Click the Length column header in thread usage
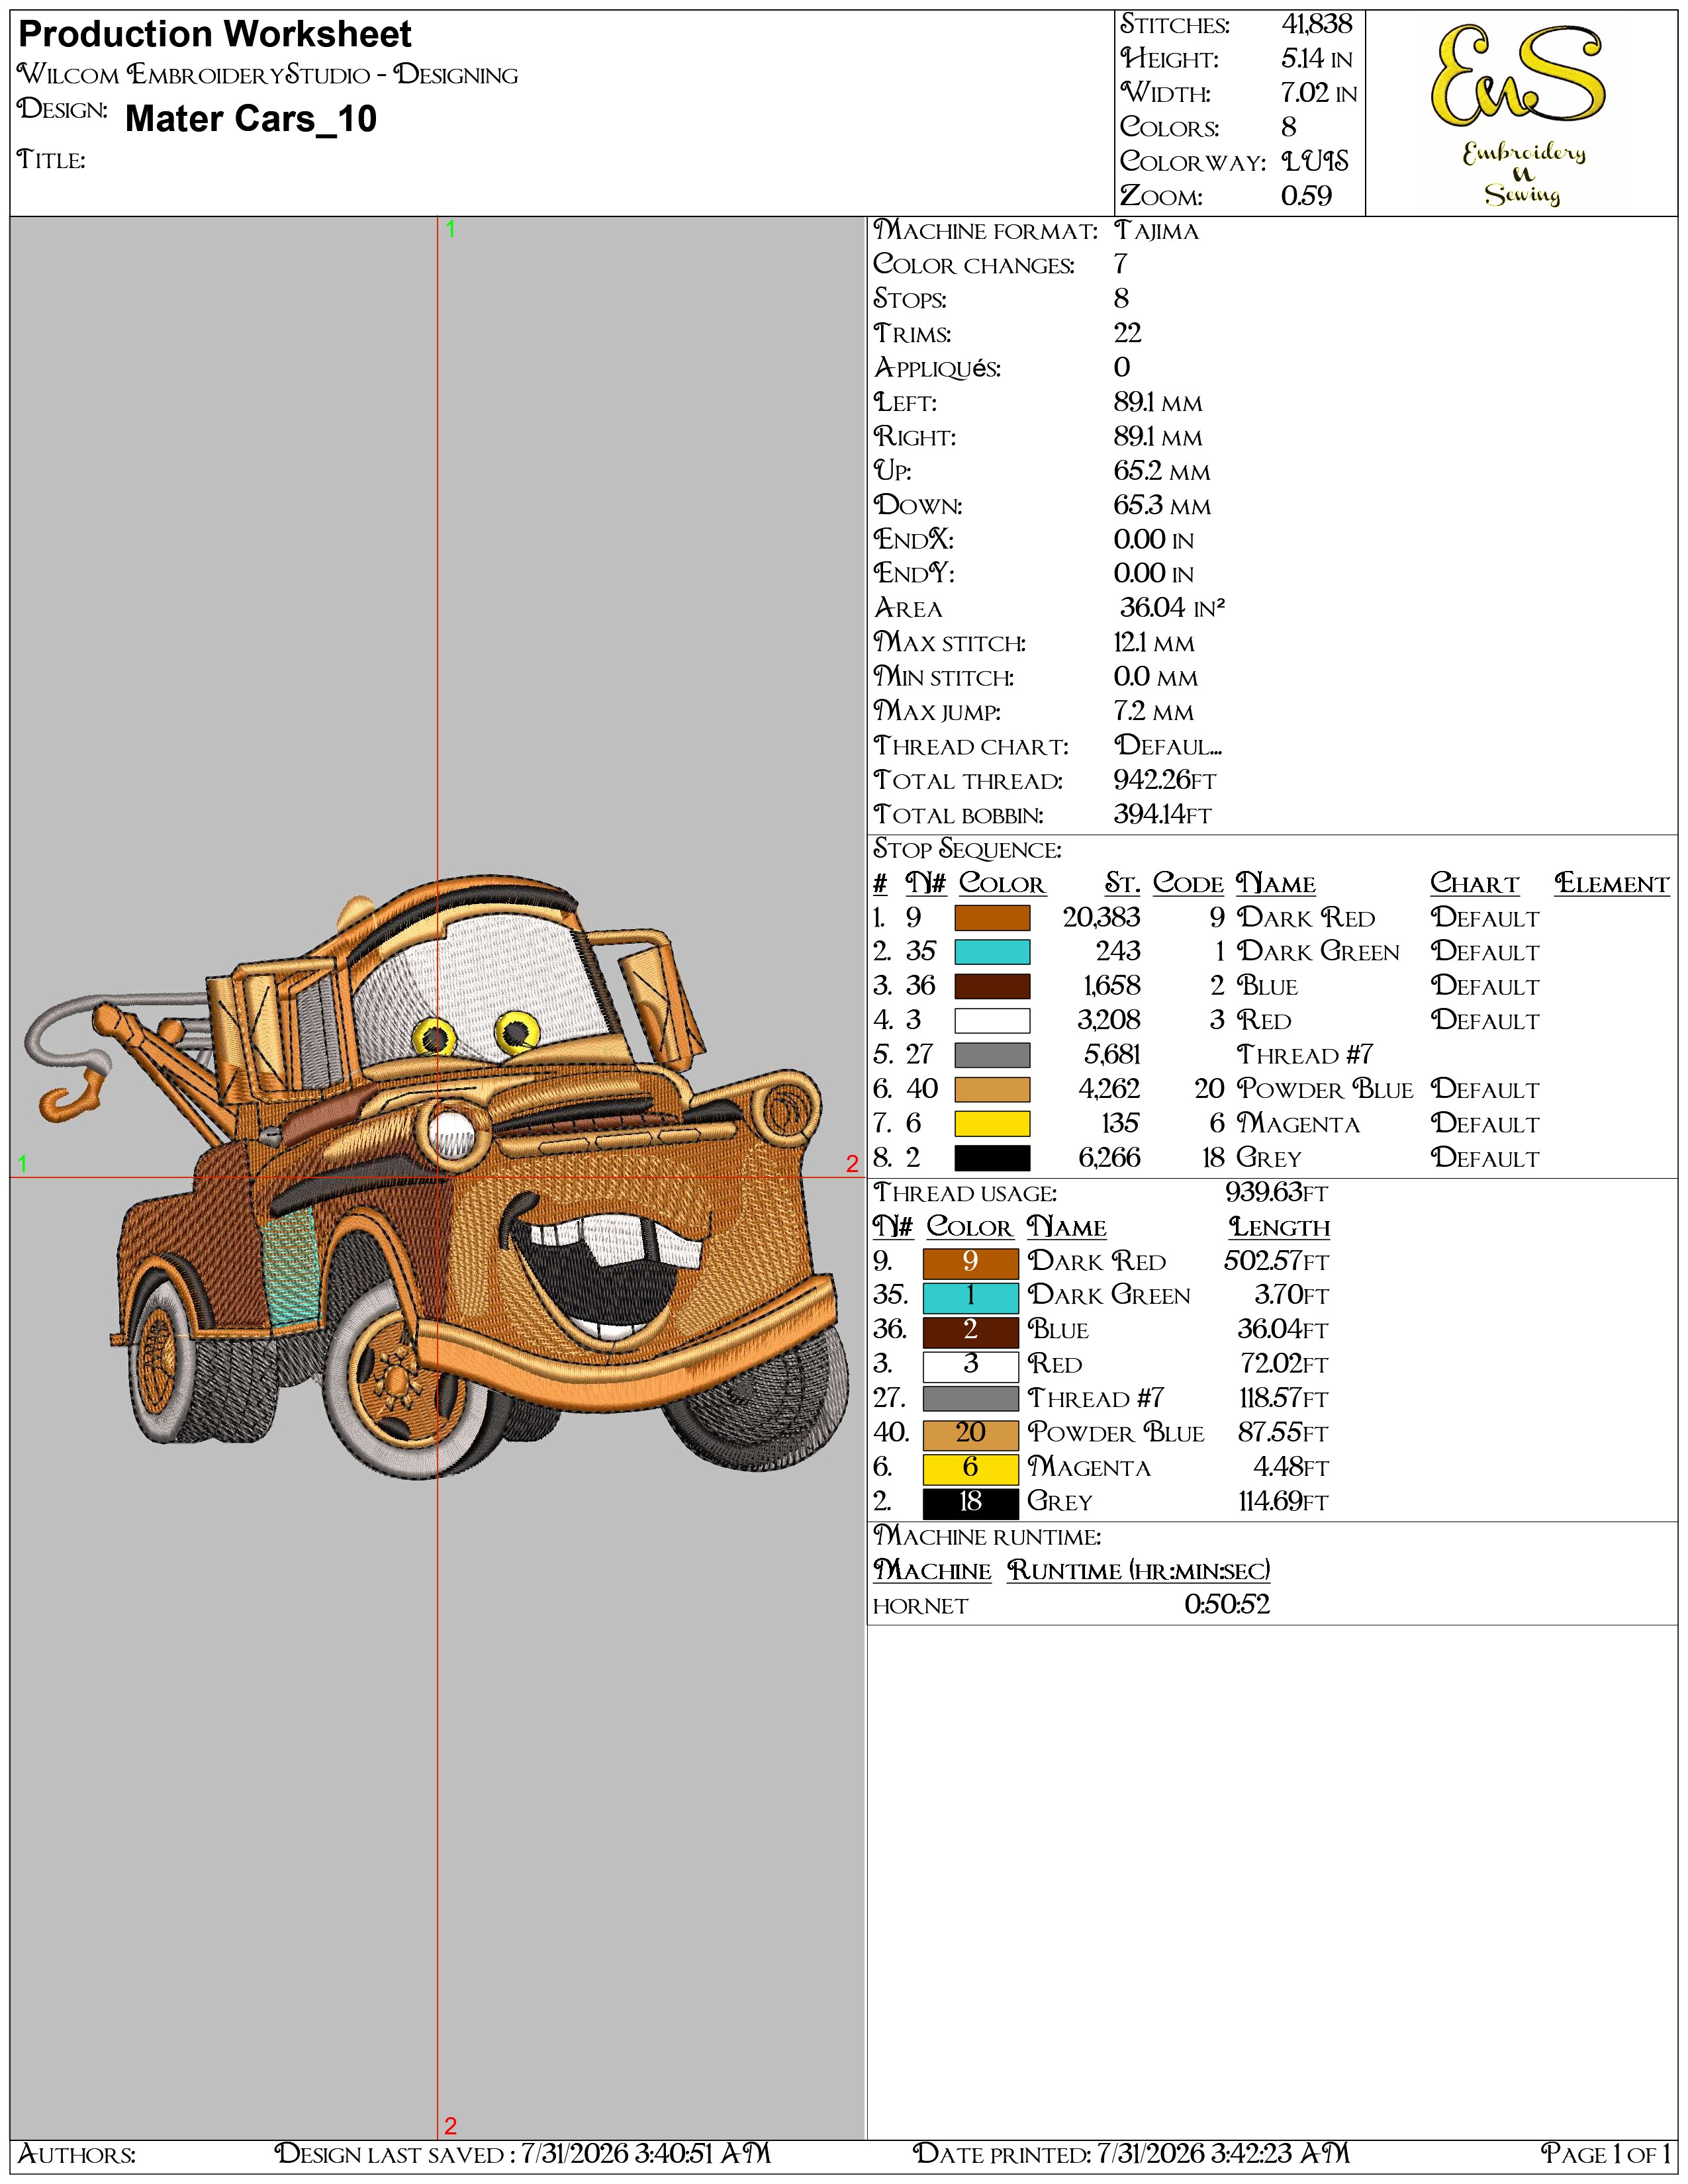Image resolution: width=1688 pixels, height=2184 pixels. tap(1280, 1227)
